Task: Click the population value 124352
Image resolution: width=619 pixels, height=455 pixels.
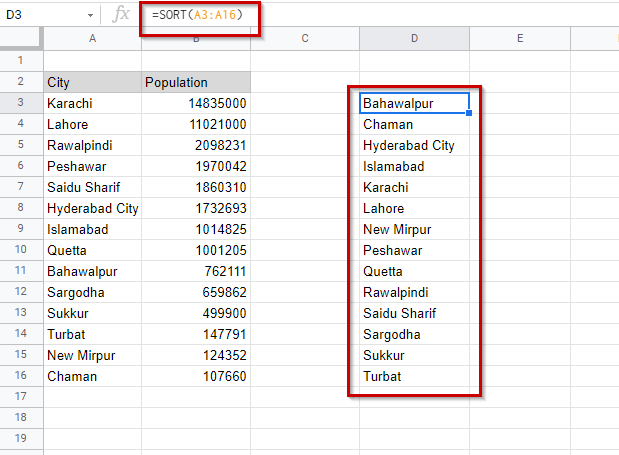Action: pyautogui.click(x=196, y=355)
